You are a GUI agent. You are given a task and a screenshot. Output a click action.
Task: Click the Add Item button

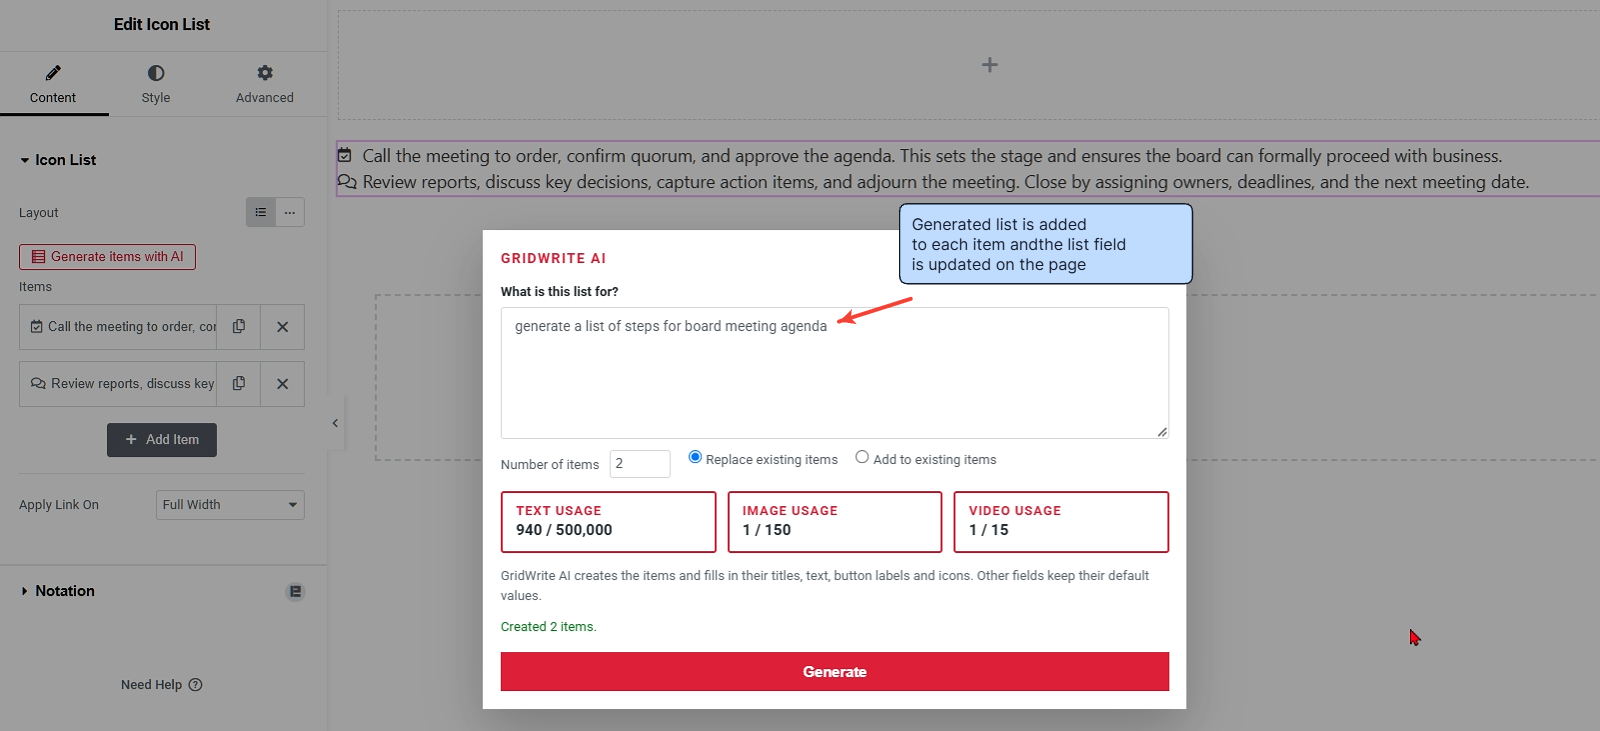click(x=162, y=440)
